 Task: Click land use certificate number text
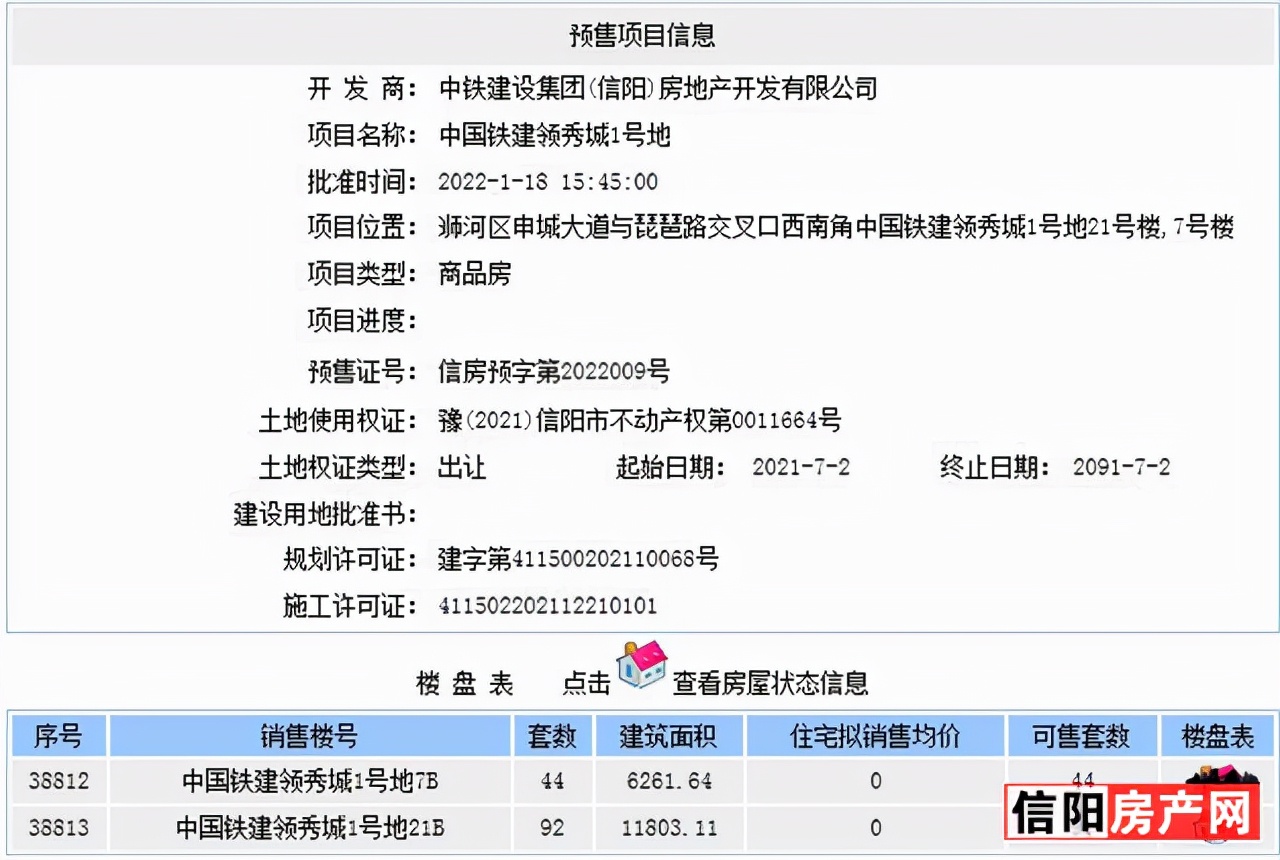(x=640, y=419)
